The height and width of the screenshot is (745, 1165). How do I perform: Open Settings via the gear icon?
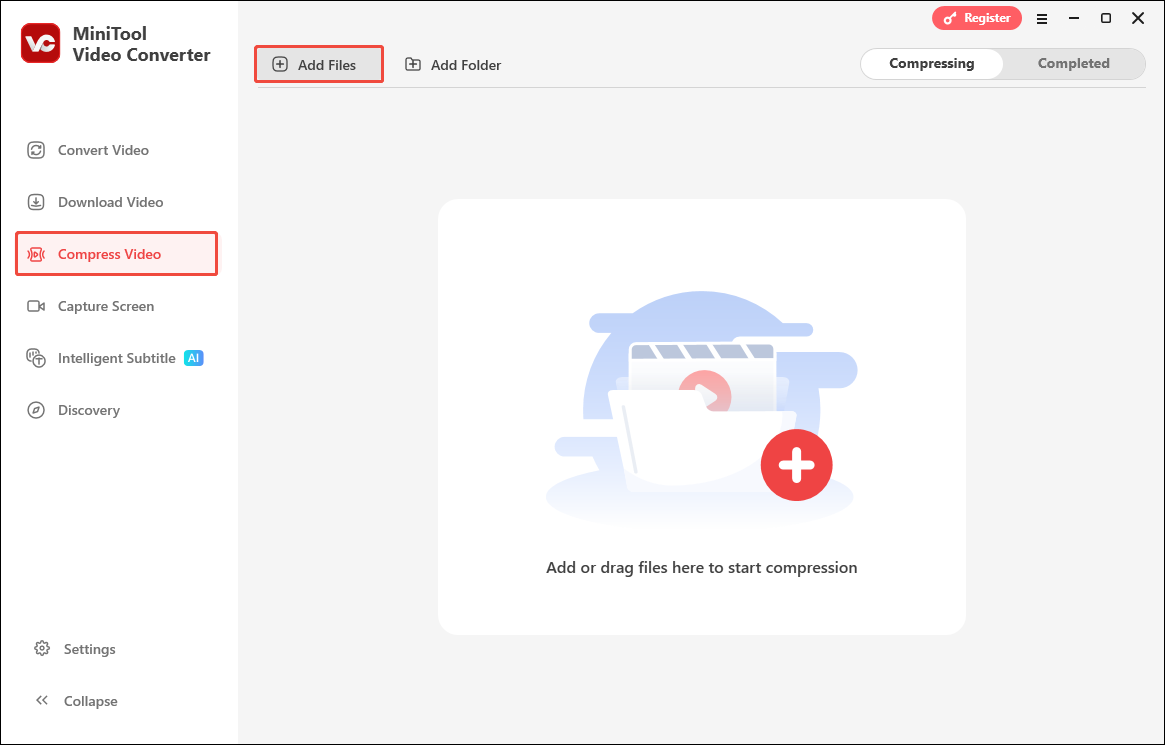point(42,648)
